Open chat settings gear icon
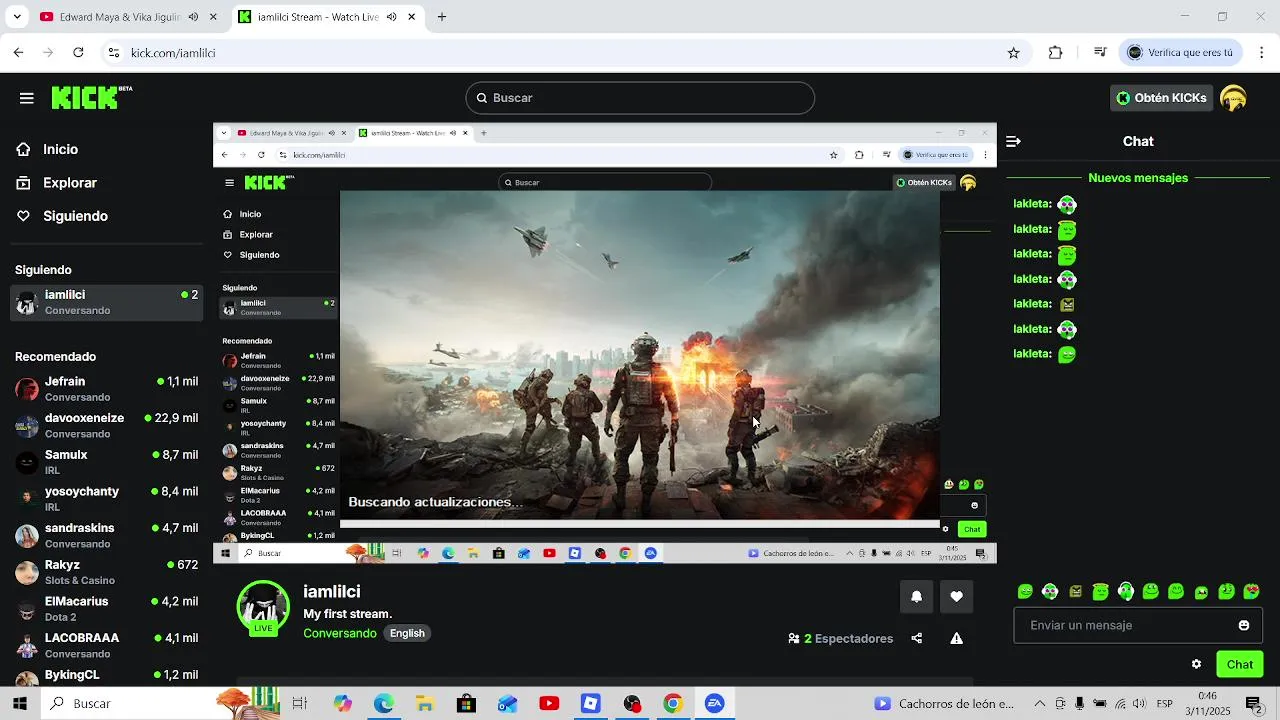Viewport: 1280px width, 720px height. tap(1196, 664)
